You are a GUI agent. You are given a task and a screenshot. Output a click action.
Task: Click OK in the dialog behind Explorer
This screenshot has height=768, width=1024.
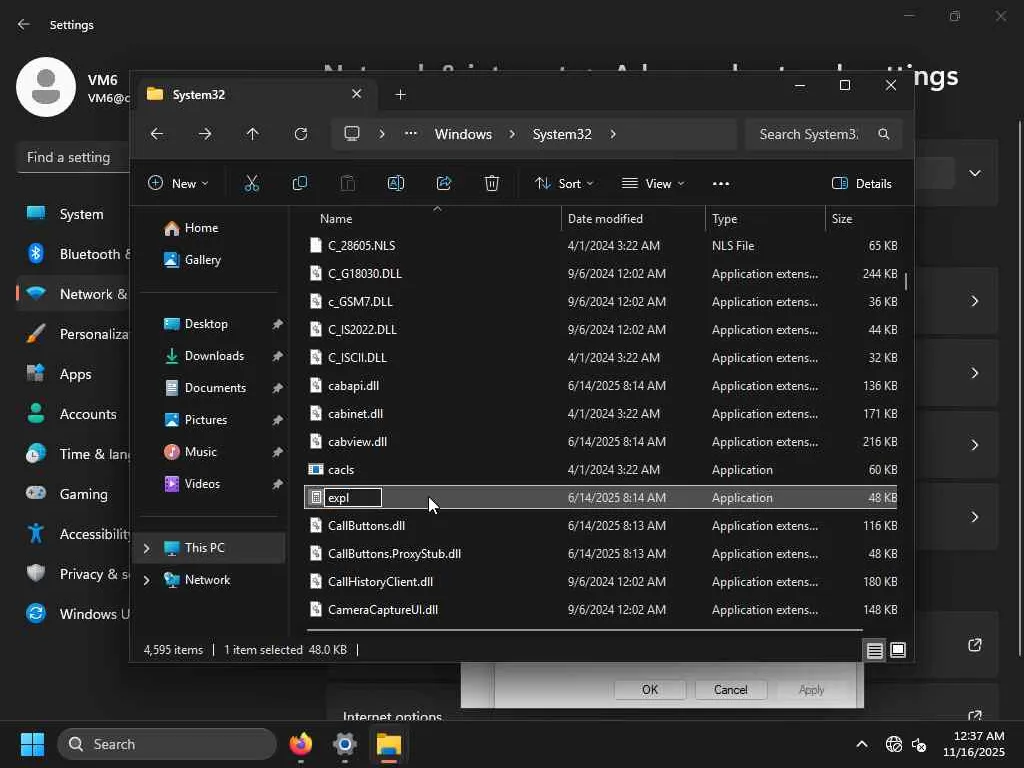[x=650, y=690]
